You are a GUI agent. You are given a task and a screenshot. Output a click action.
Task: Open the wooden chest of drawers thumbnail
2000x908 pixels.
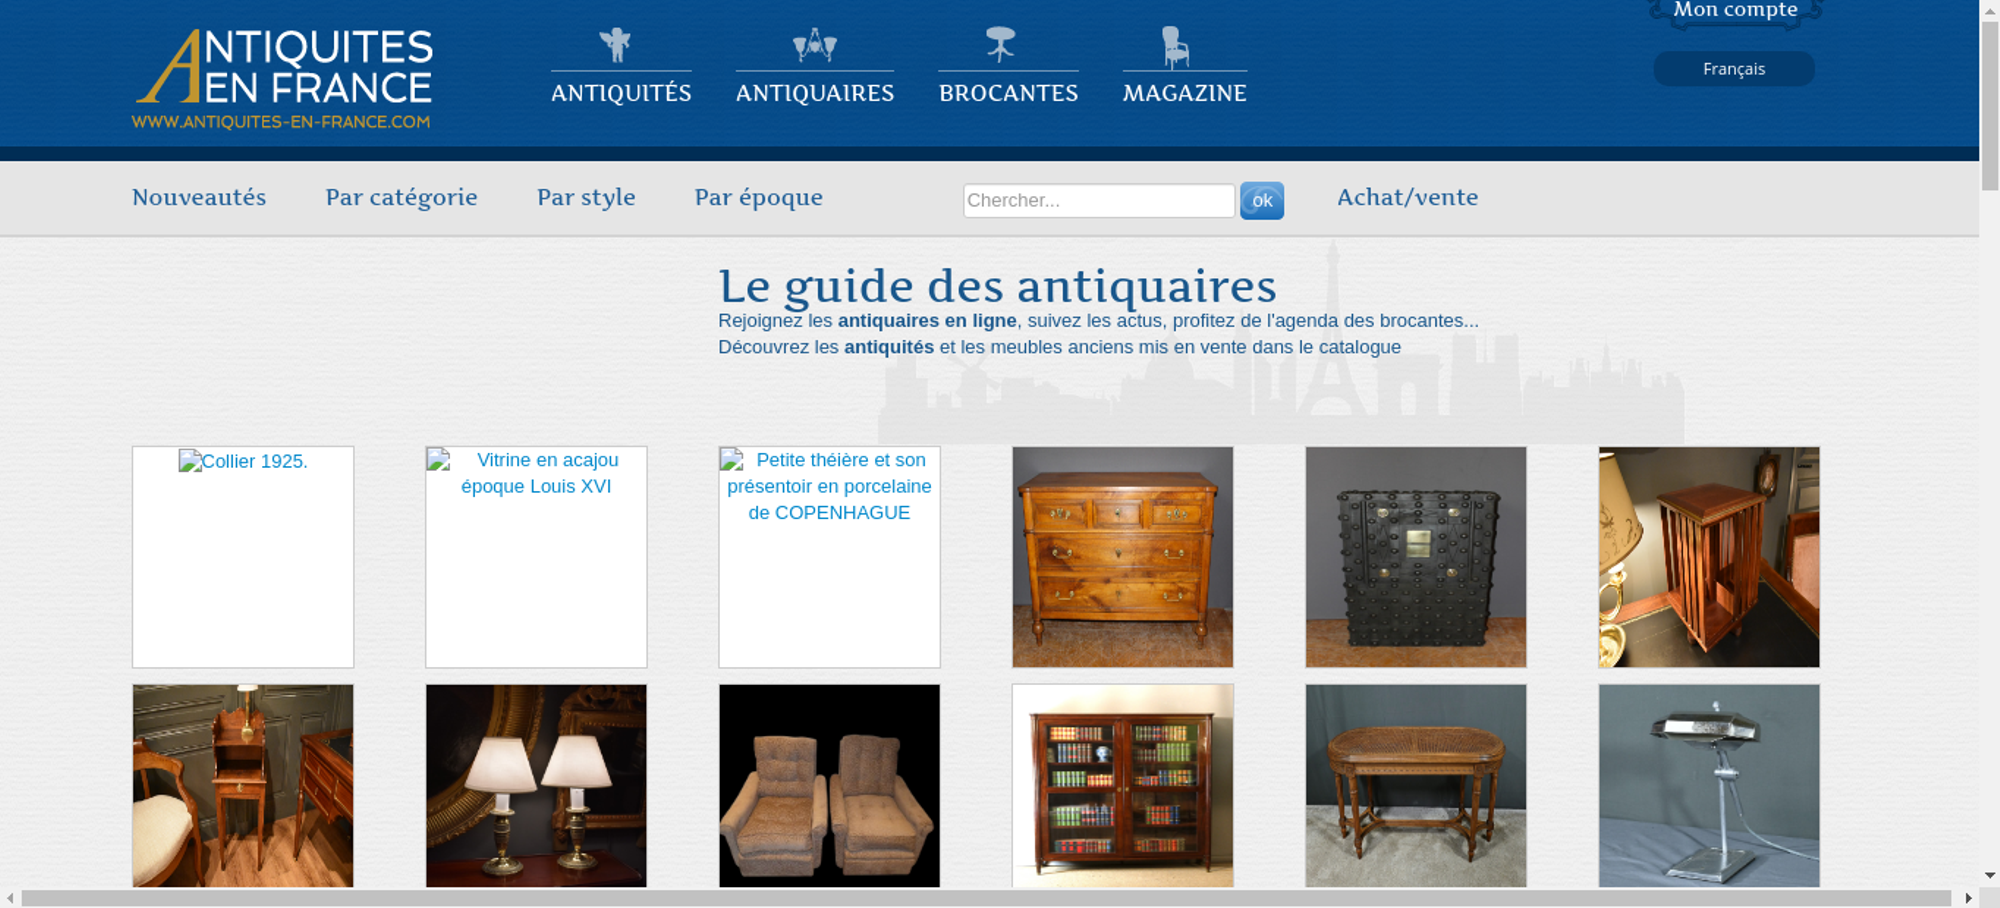click(1122, 556)
